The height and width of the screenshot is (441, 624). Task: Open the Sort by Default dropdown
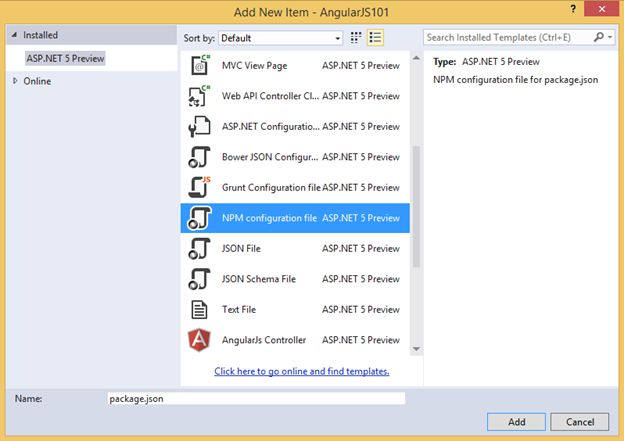click(281, 38)
